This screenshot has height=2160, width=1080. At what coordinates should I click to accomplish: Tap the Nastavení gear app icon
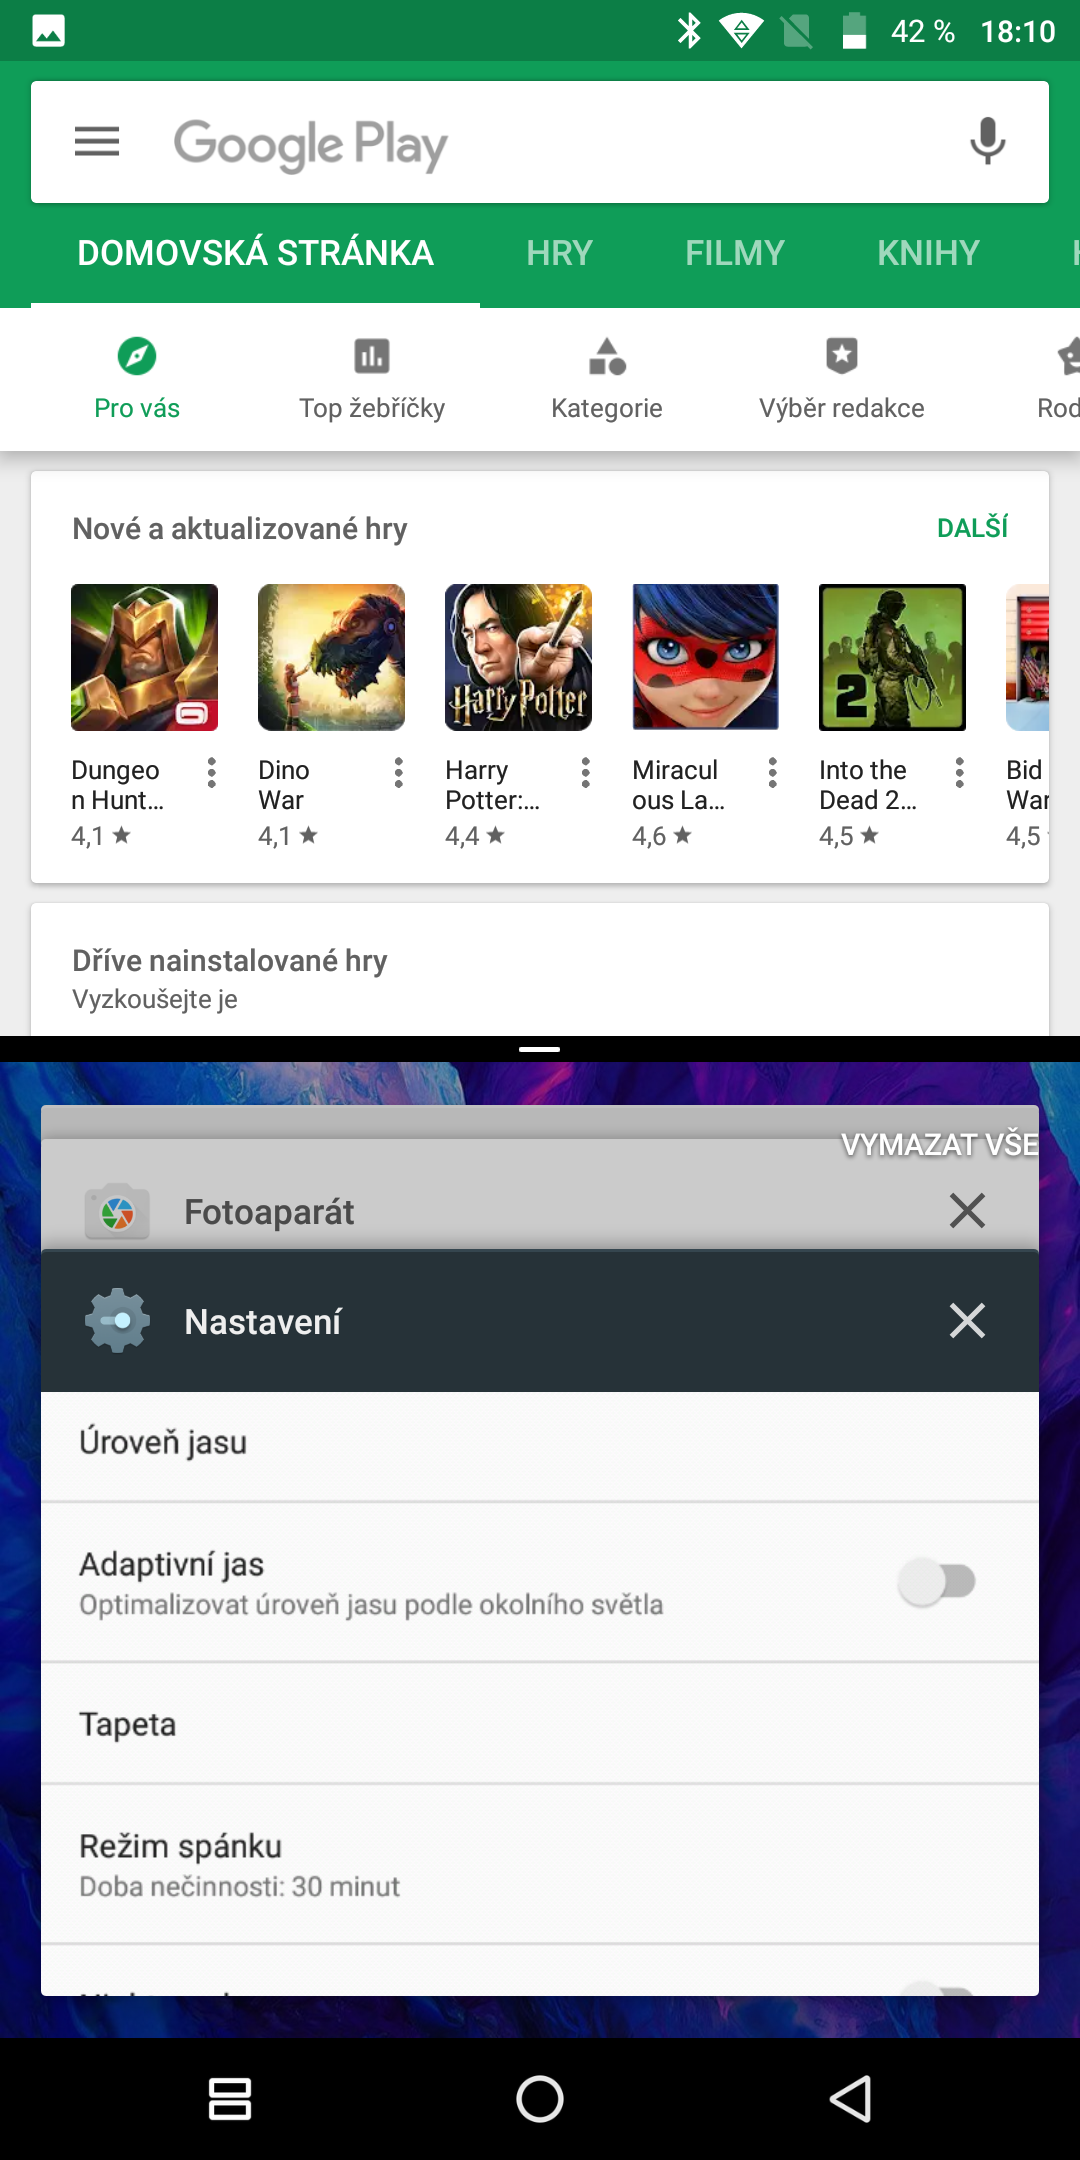(x=117, y=1321)
